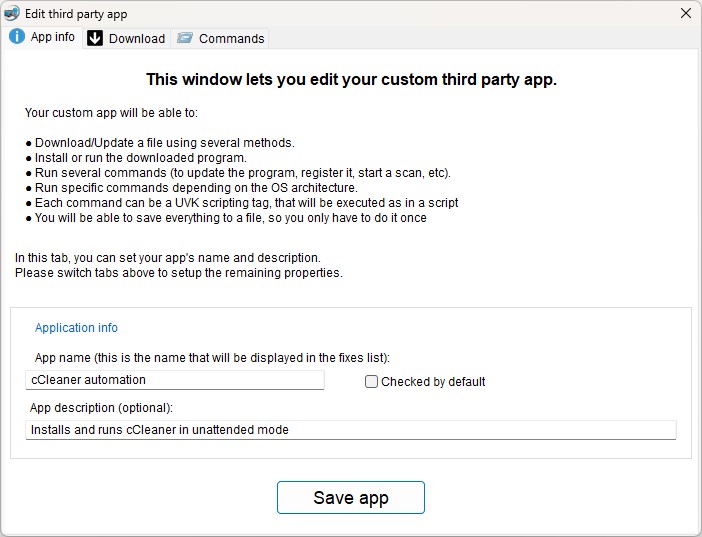Click the blue App info icon
Image resolution: width=702 pixels, height=537 pixels.
tap(17, 36)
